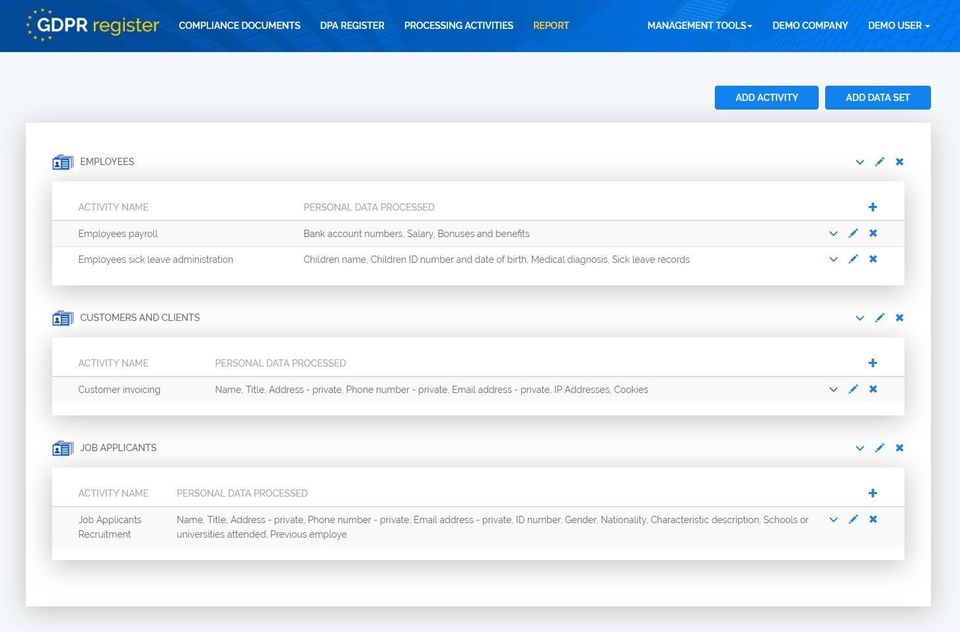The width and height of the screenshot is (960, 632).
Task: Delete the Customers and Clients data set
Action: tap(899, 317)
